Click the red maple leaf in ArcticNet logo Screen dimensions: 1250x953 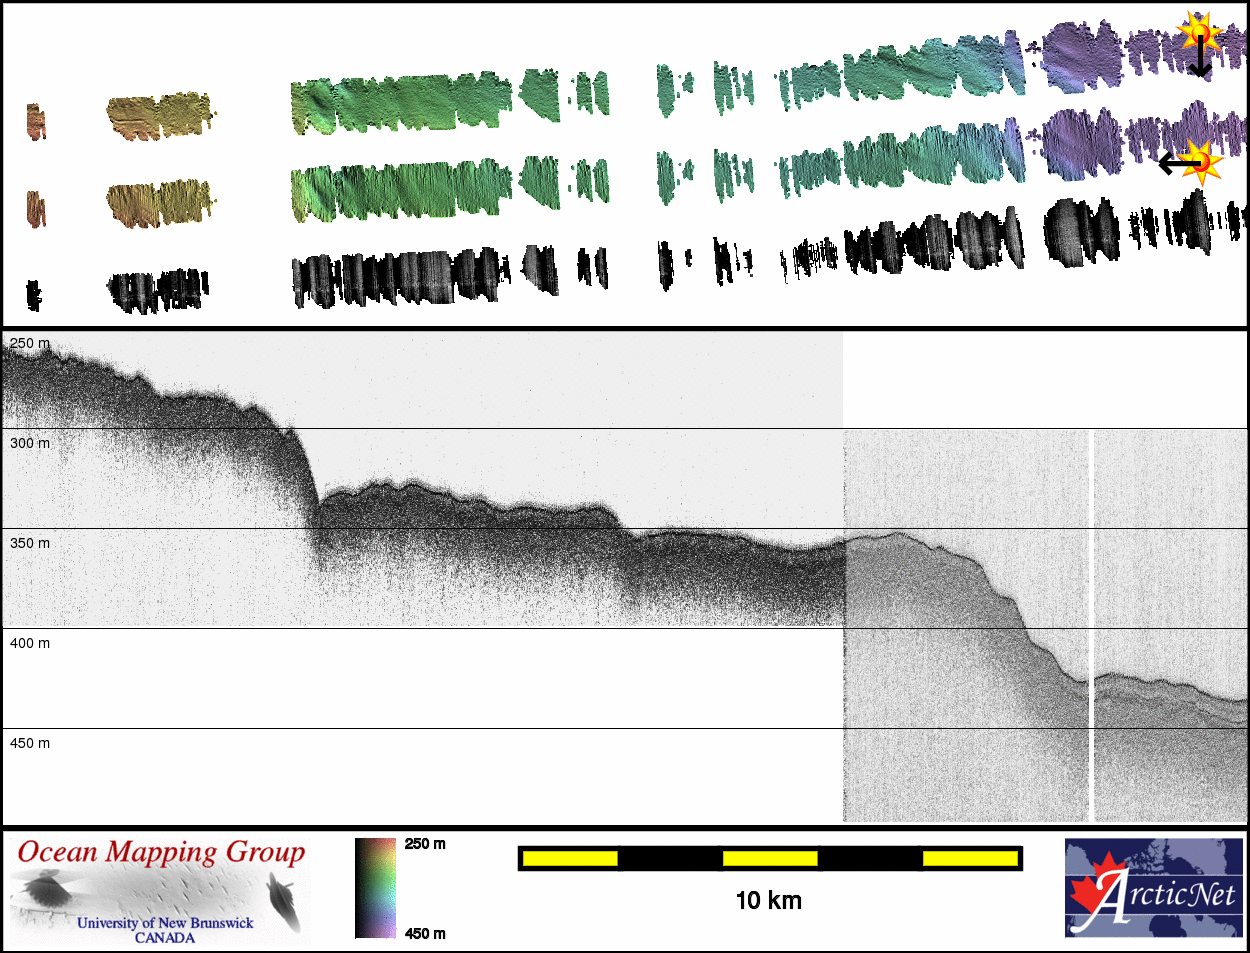(1094, 889)
